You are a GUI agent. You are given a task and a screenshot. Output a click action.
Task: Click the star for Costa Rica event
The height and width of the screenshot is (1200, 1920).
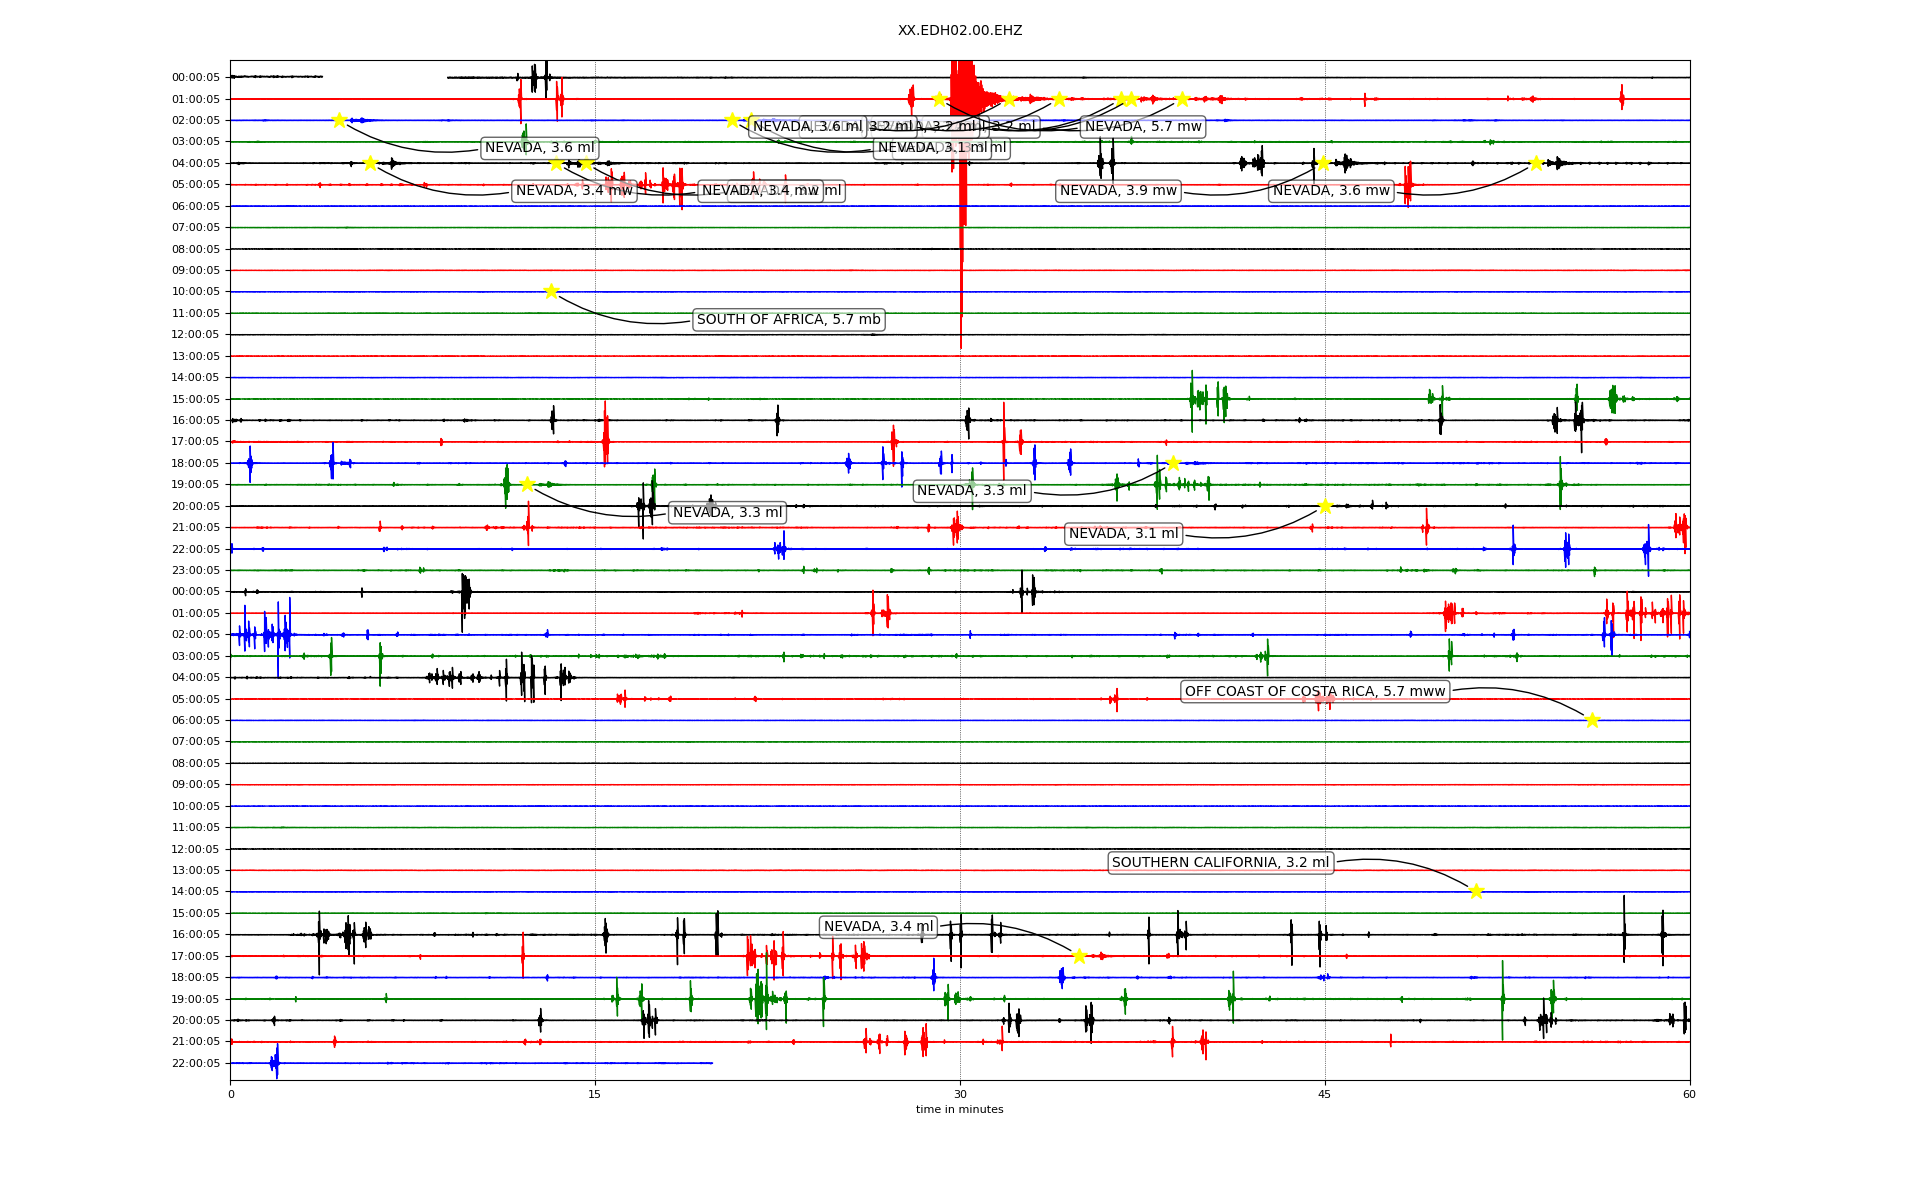click(1592, 720)
